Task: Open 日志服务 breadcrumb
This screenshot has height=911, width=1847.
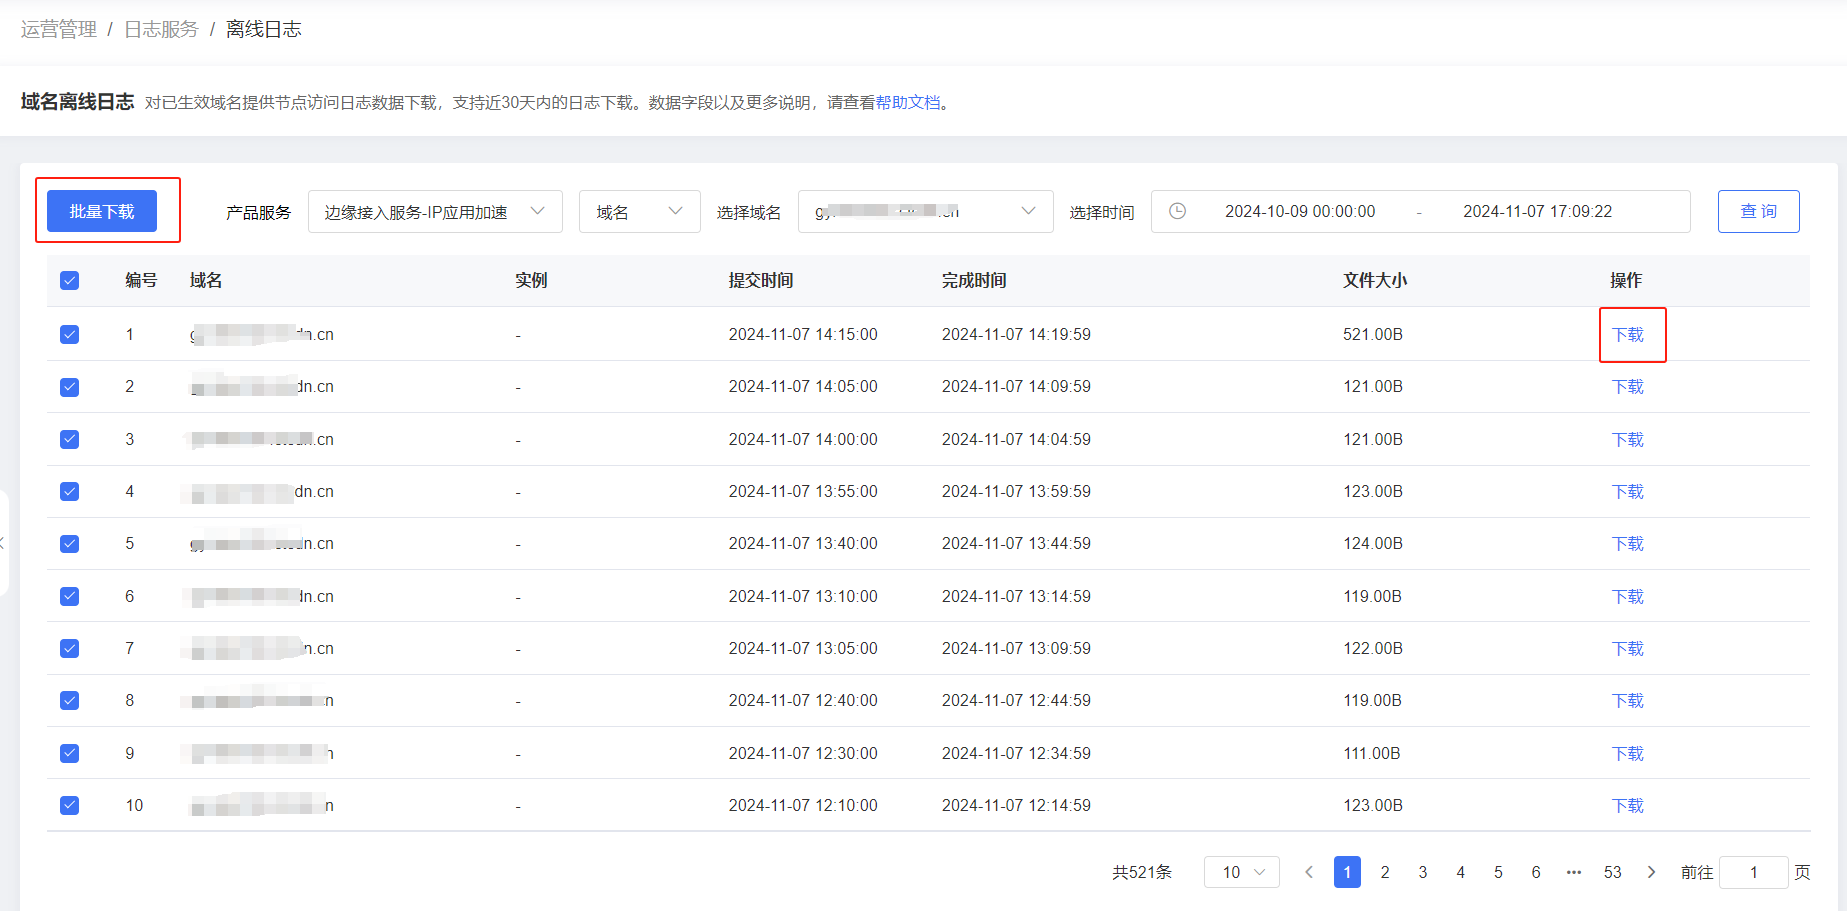Action: 161,29
